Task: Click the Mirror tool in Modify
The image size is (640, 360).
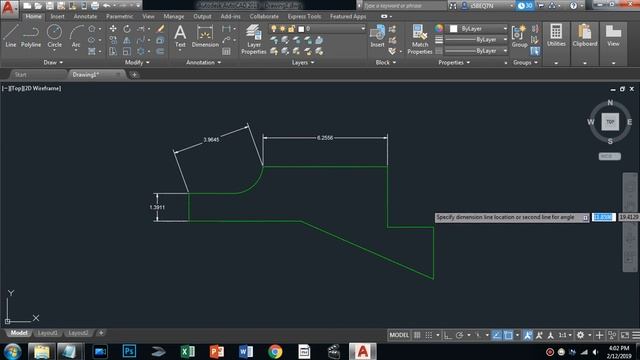Action: click(x=127, y=40)
